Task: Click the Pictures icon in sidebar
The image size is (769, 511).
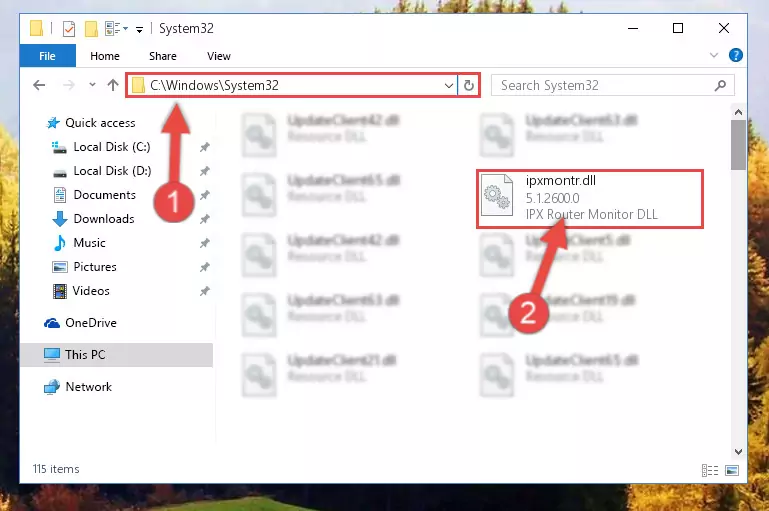Action: click(x=60, y=267)
